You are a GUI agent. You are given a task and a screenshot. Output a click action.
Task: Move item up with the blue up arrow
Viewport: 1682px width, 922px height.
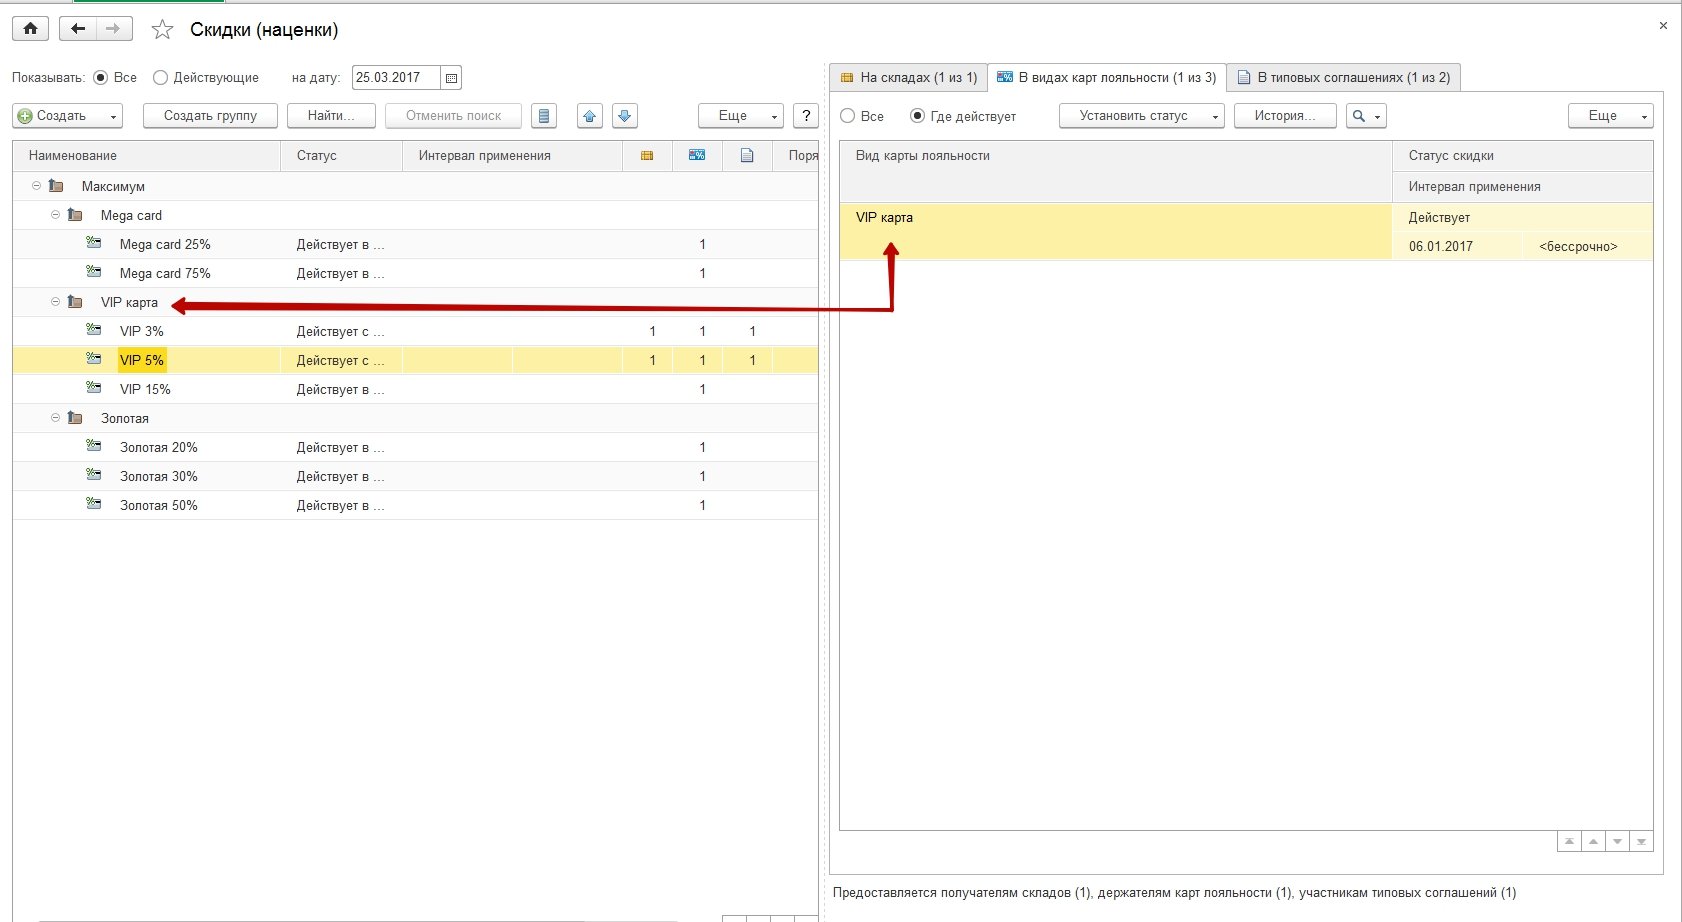[590, 116]
